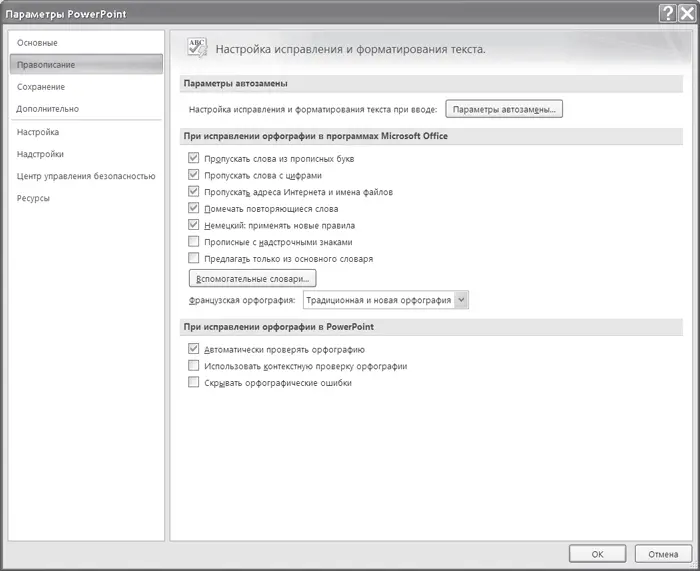Open Центр управления безопасностью
This screenshot has width=700, height=571.
click(86, 176)
